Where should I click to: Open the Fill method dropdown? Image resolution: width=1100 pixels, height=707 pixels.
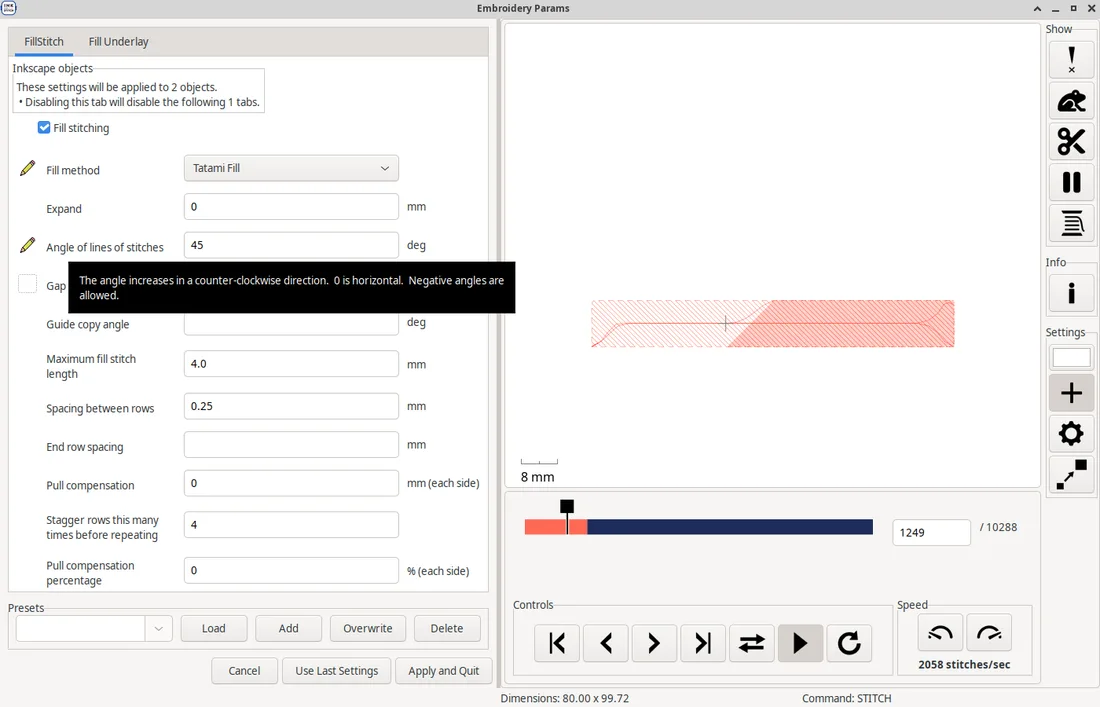[291, 168]
